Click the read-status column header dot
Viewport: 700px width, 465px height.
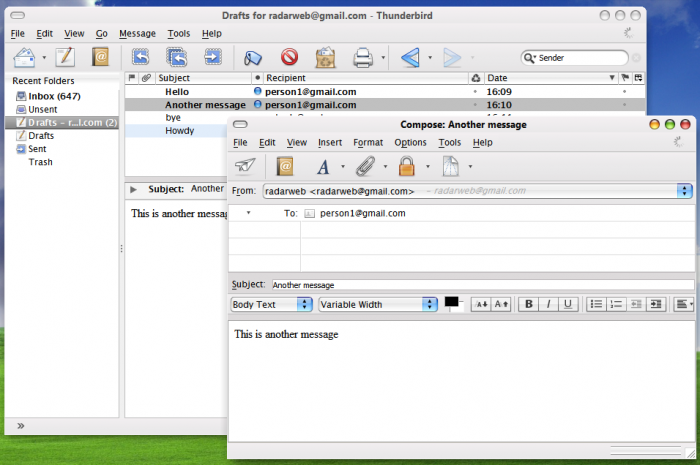click(257, 78)
